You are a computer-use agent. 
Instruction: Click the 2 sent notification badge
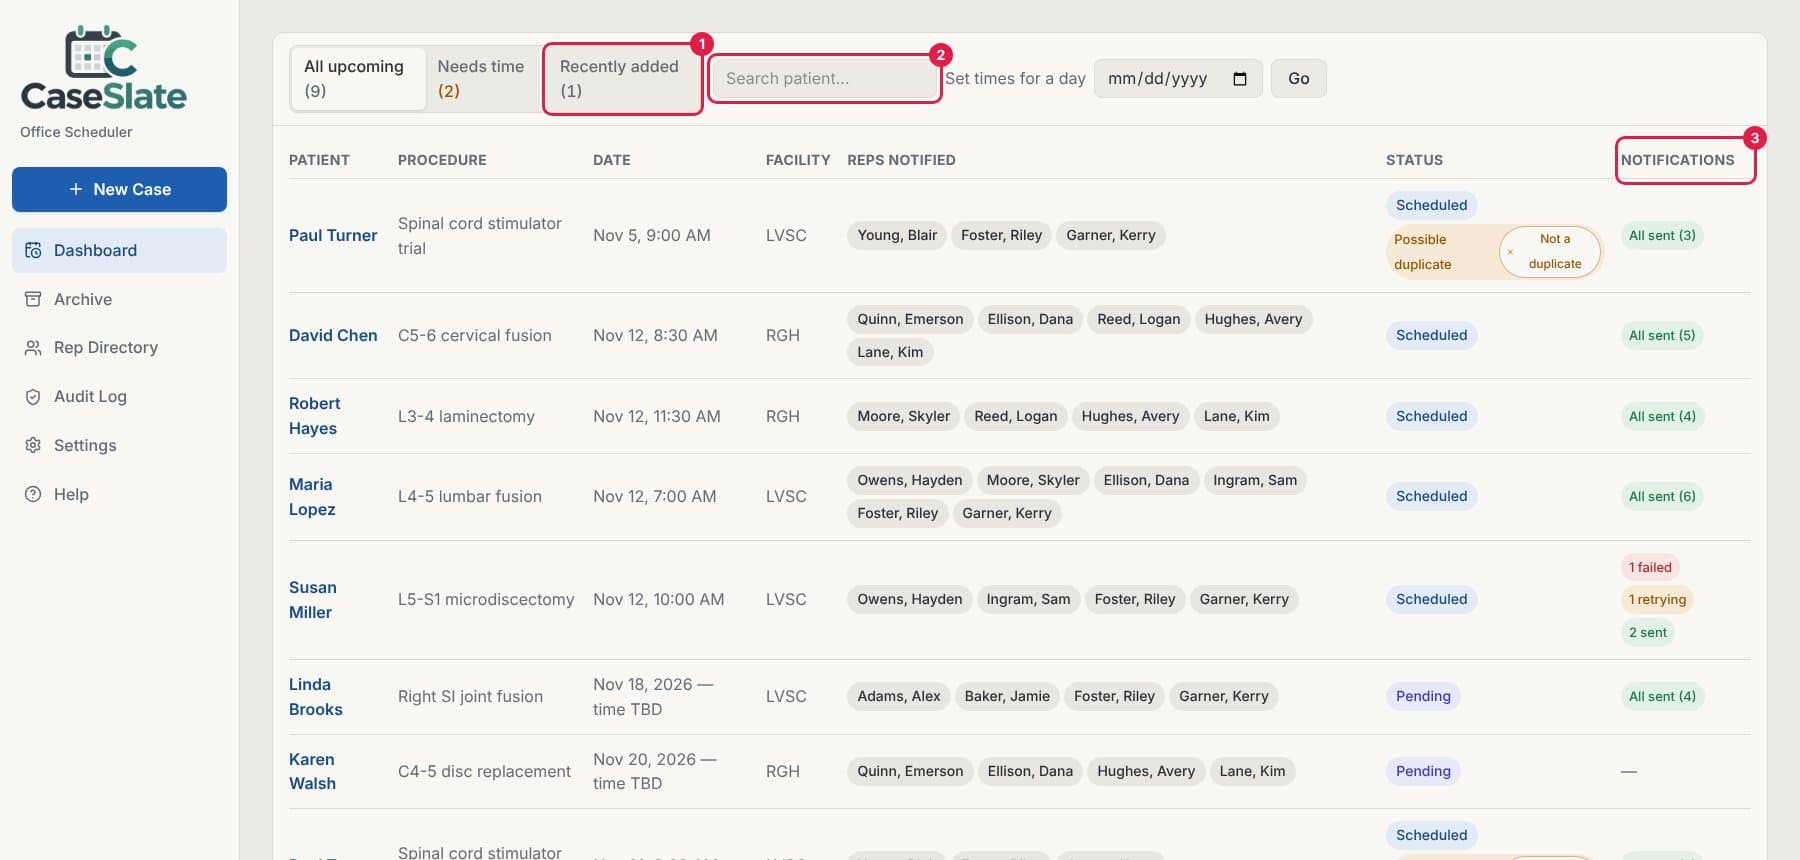1647,632
